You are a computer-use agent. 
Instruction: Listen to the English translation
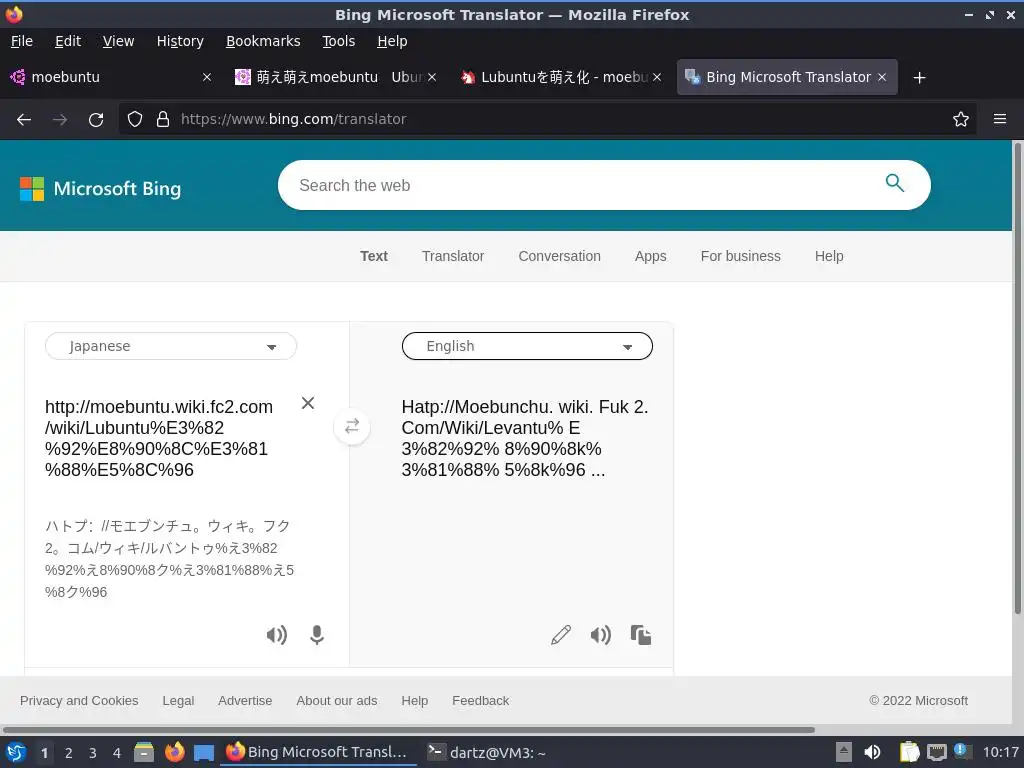click(x=601, y=635)
